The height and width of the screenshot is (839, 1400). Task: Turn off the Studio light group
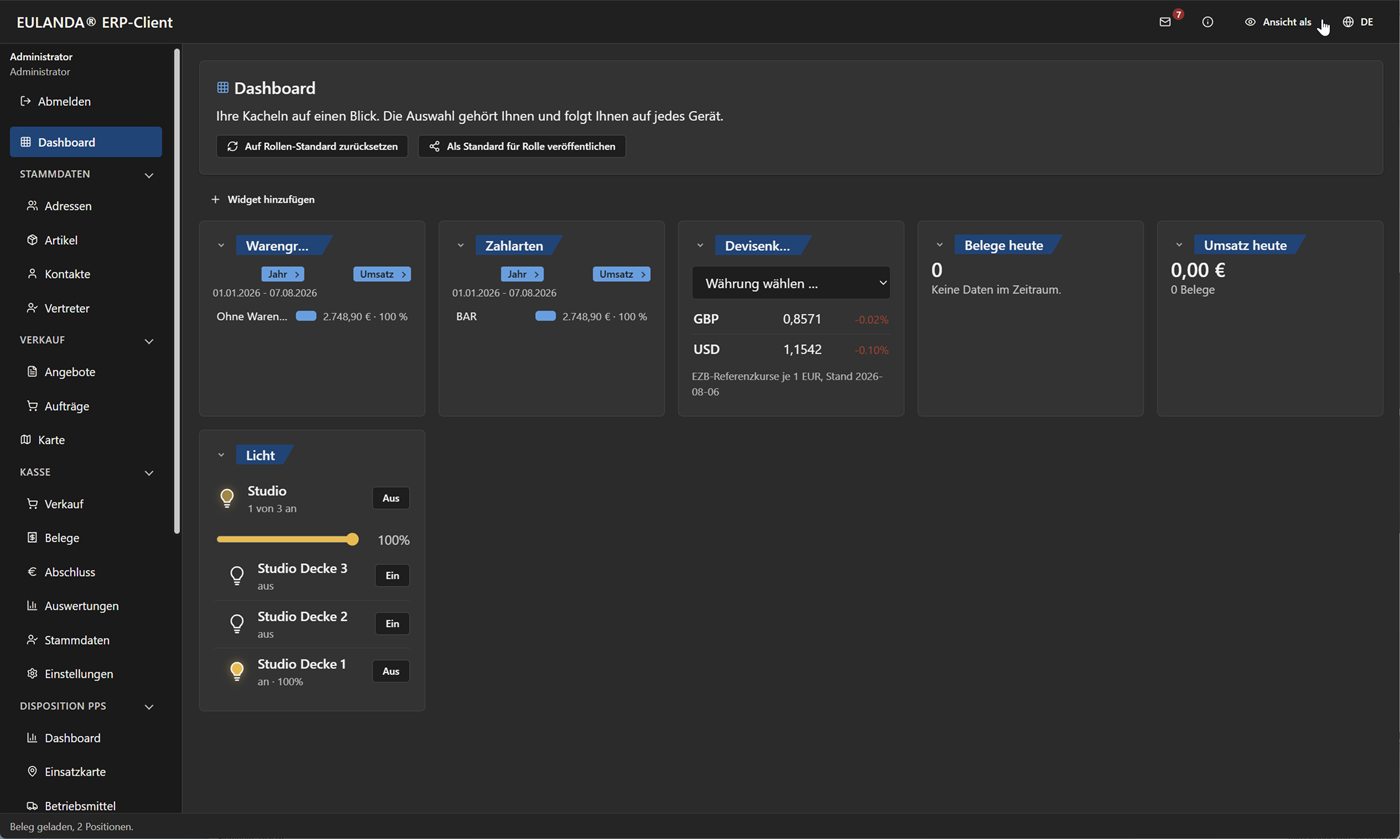click(391, 498)
